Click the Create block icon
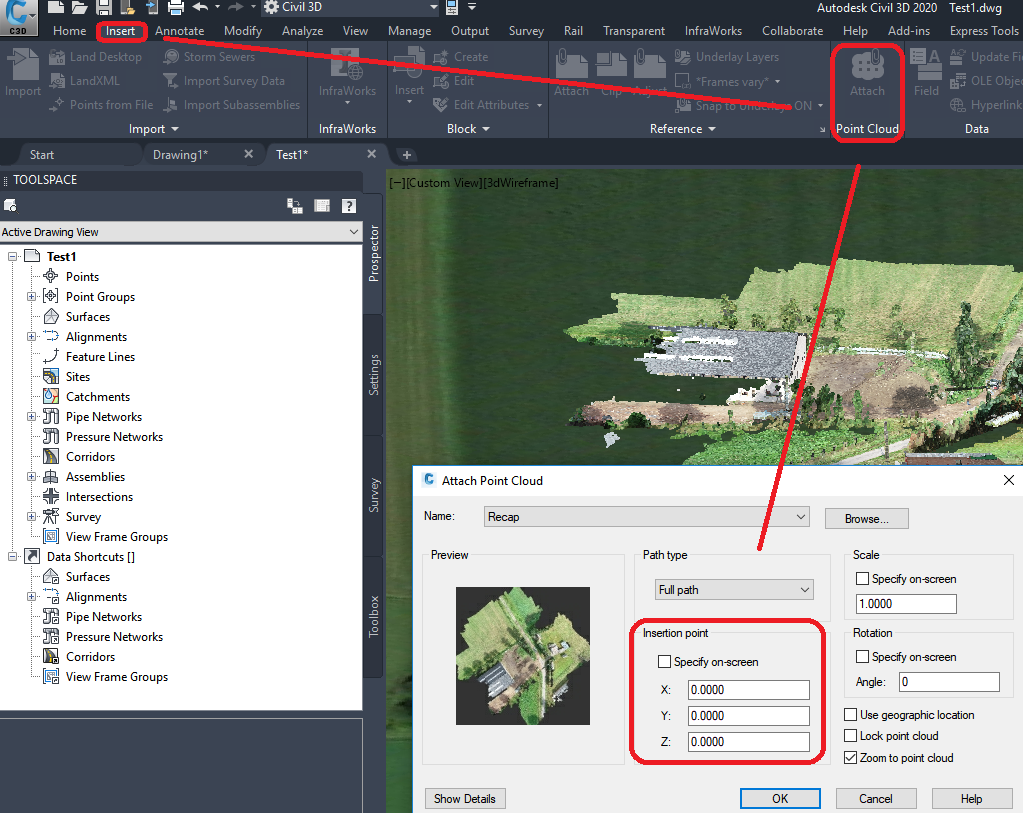The image size is (1023, 813). click(441, 57)
